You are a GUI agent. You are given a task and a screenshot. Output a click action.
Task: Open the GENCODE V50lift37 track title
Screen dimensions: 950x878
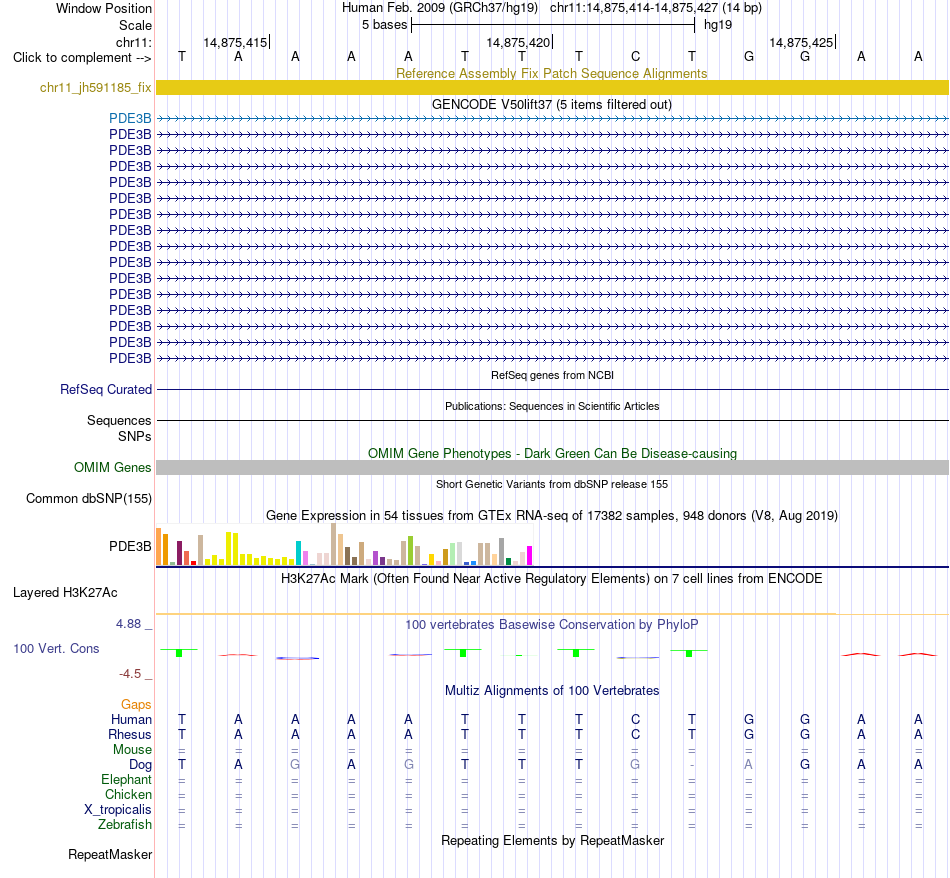tap(551, 104)
